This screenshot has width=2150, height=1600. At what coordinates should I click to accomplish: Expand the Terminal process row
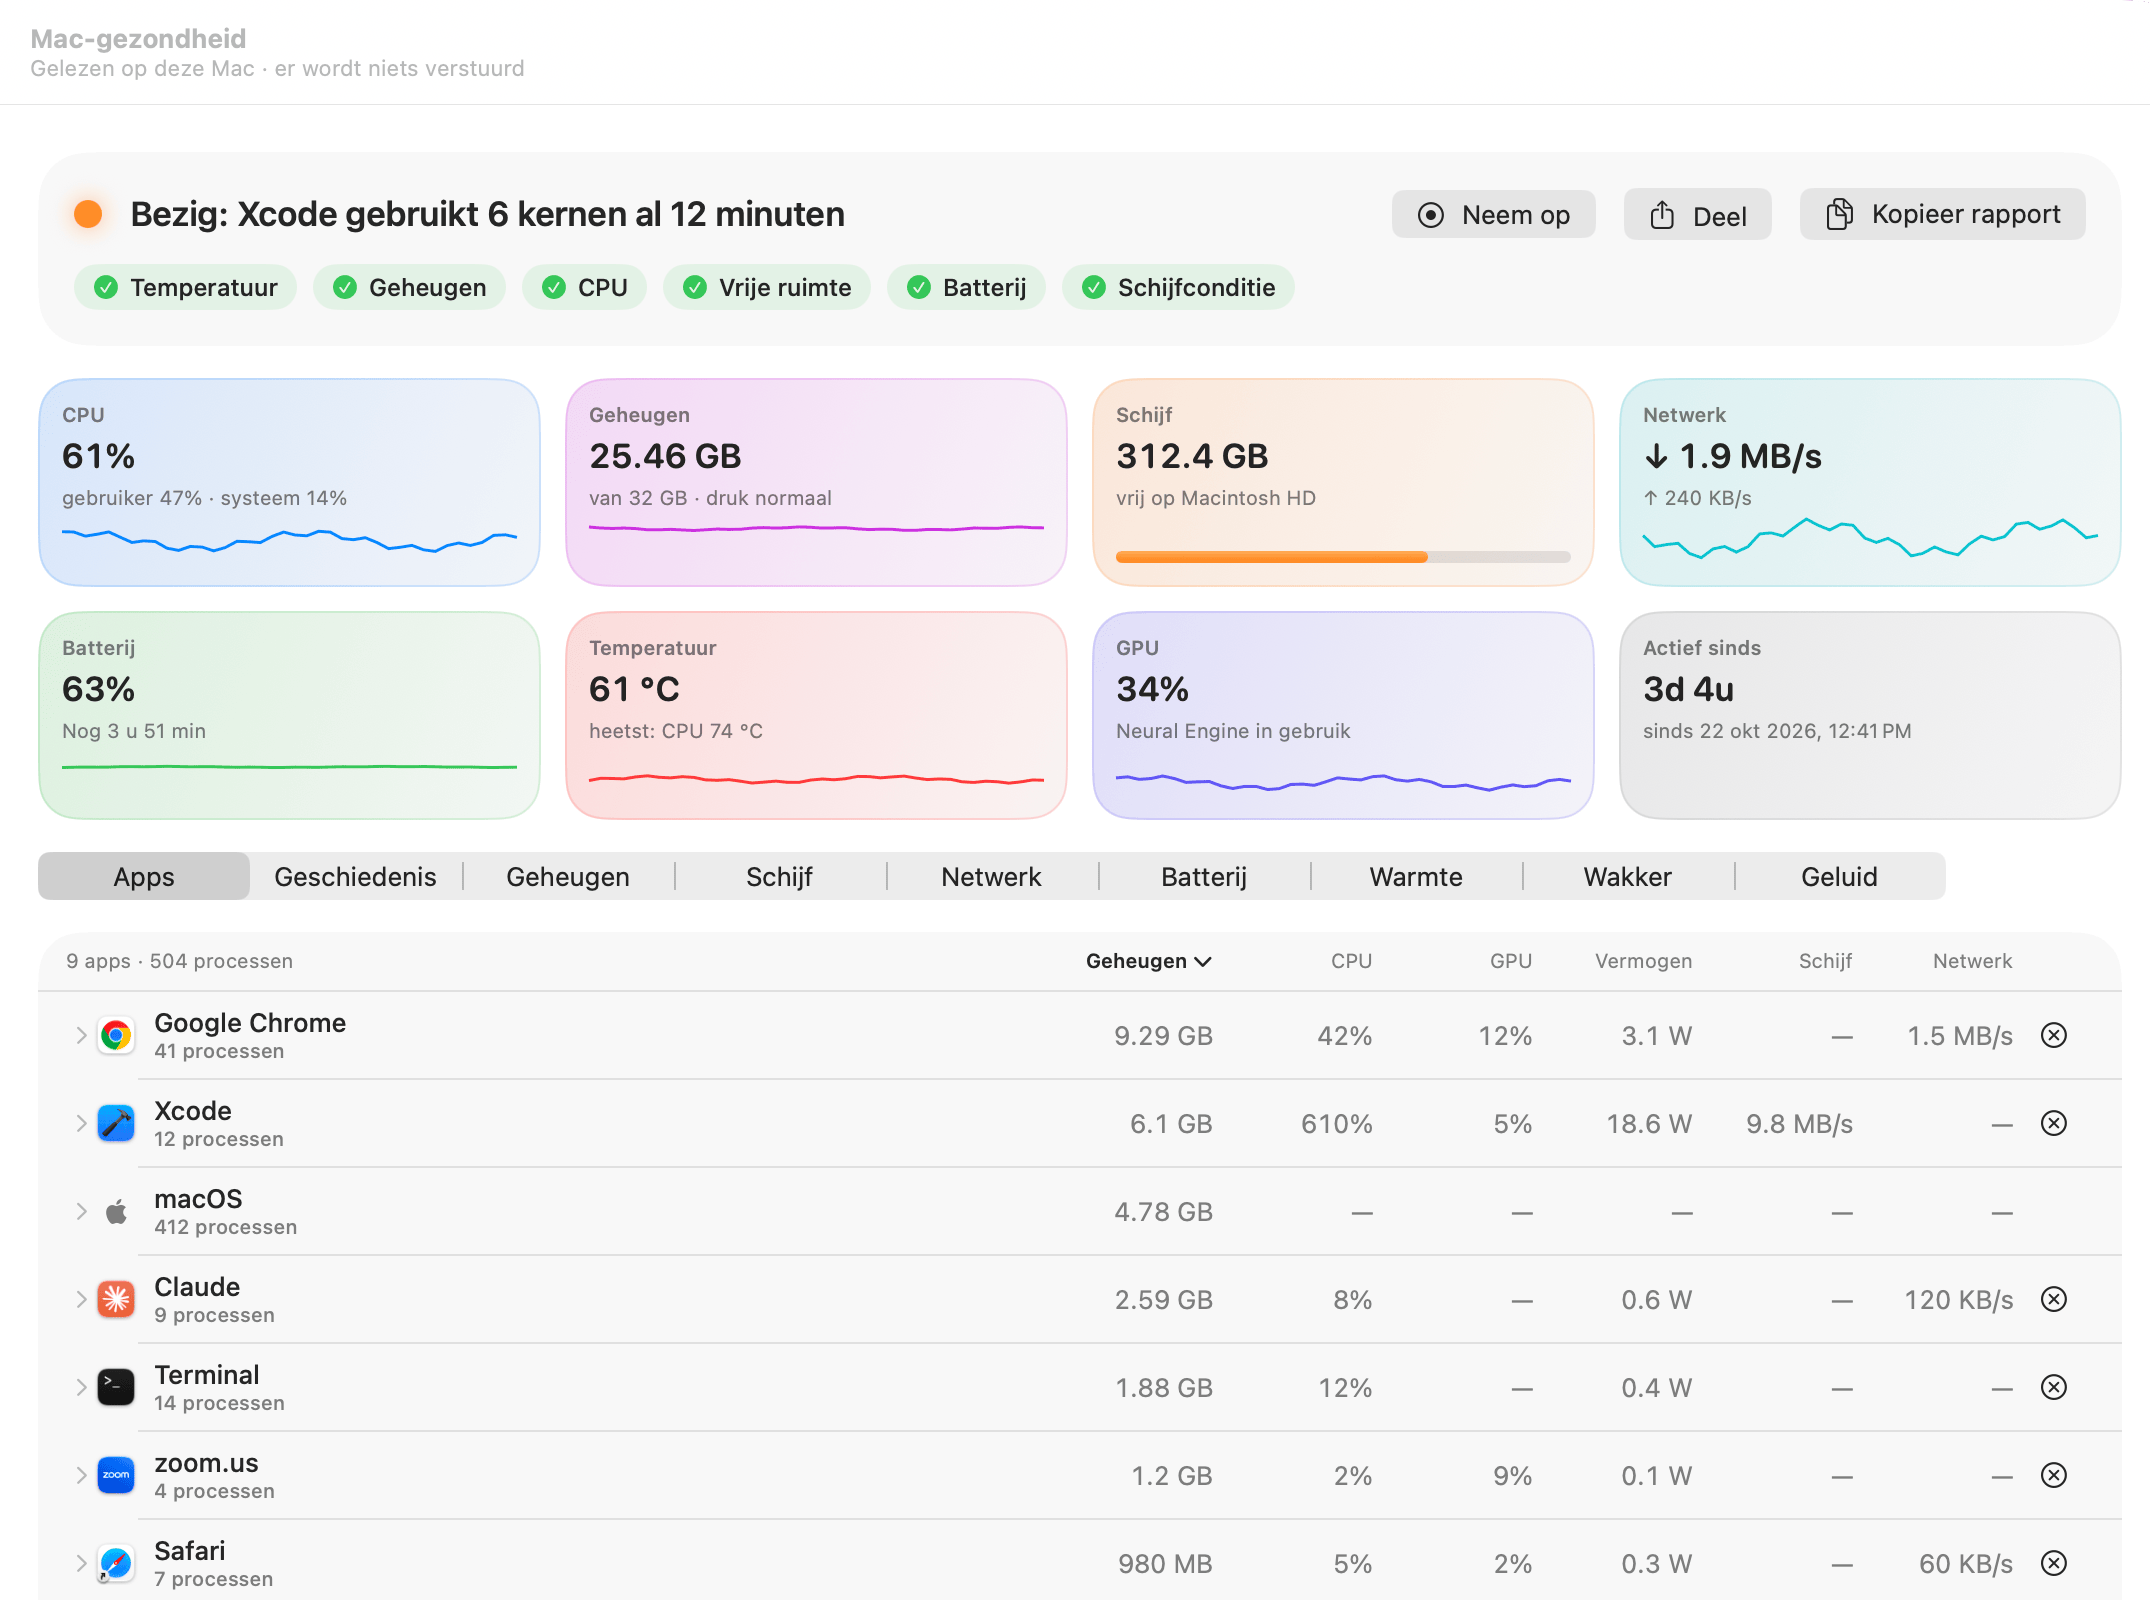tap(81, 1387)
